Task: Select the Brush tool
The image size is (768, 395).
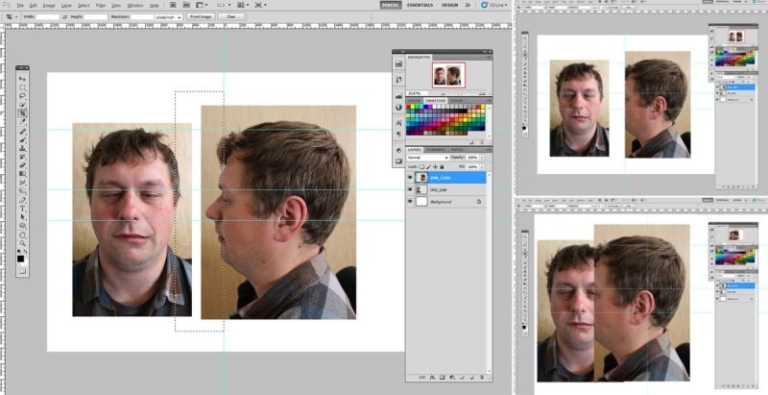Action: pos(22,140)
